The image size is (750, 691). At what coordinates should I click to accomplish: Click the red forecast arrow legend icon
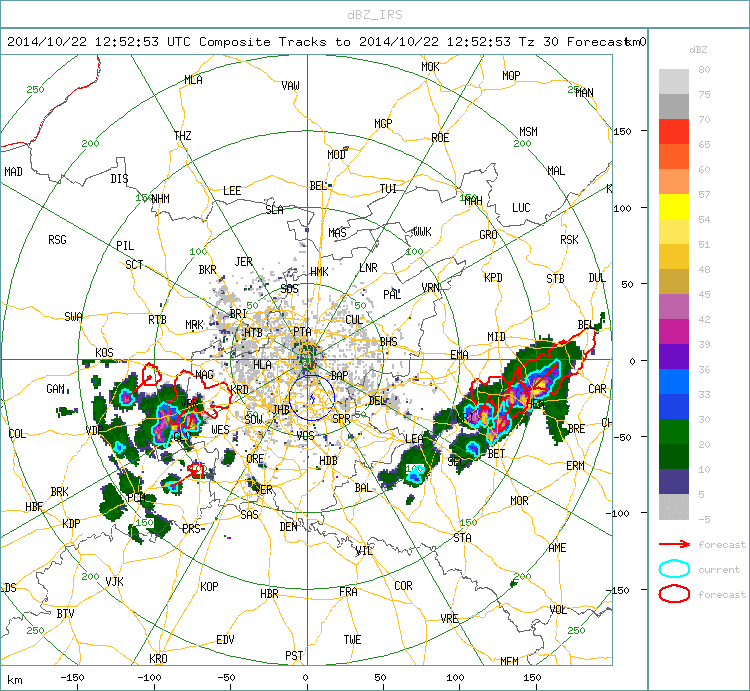674,544
